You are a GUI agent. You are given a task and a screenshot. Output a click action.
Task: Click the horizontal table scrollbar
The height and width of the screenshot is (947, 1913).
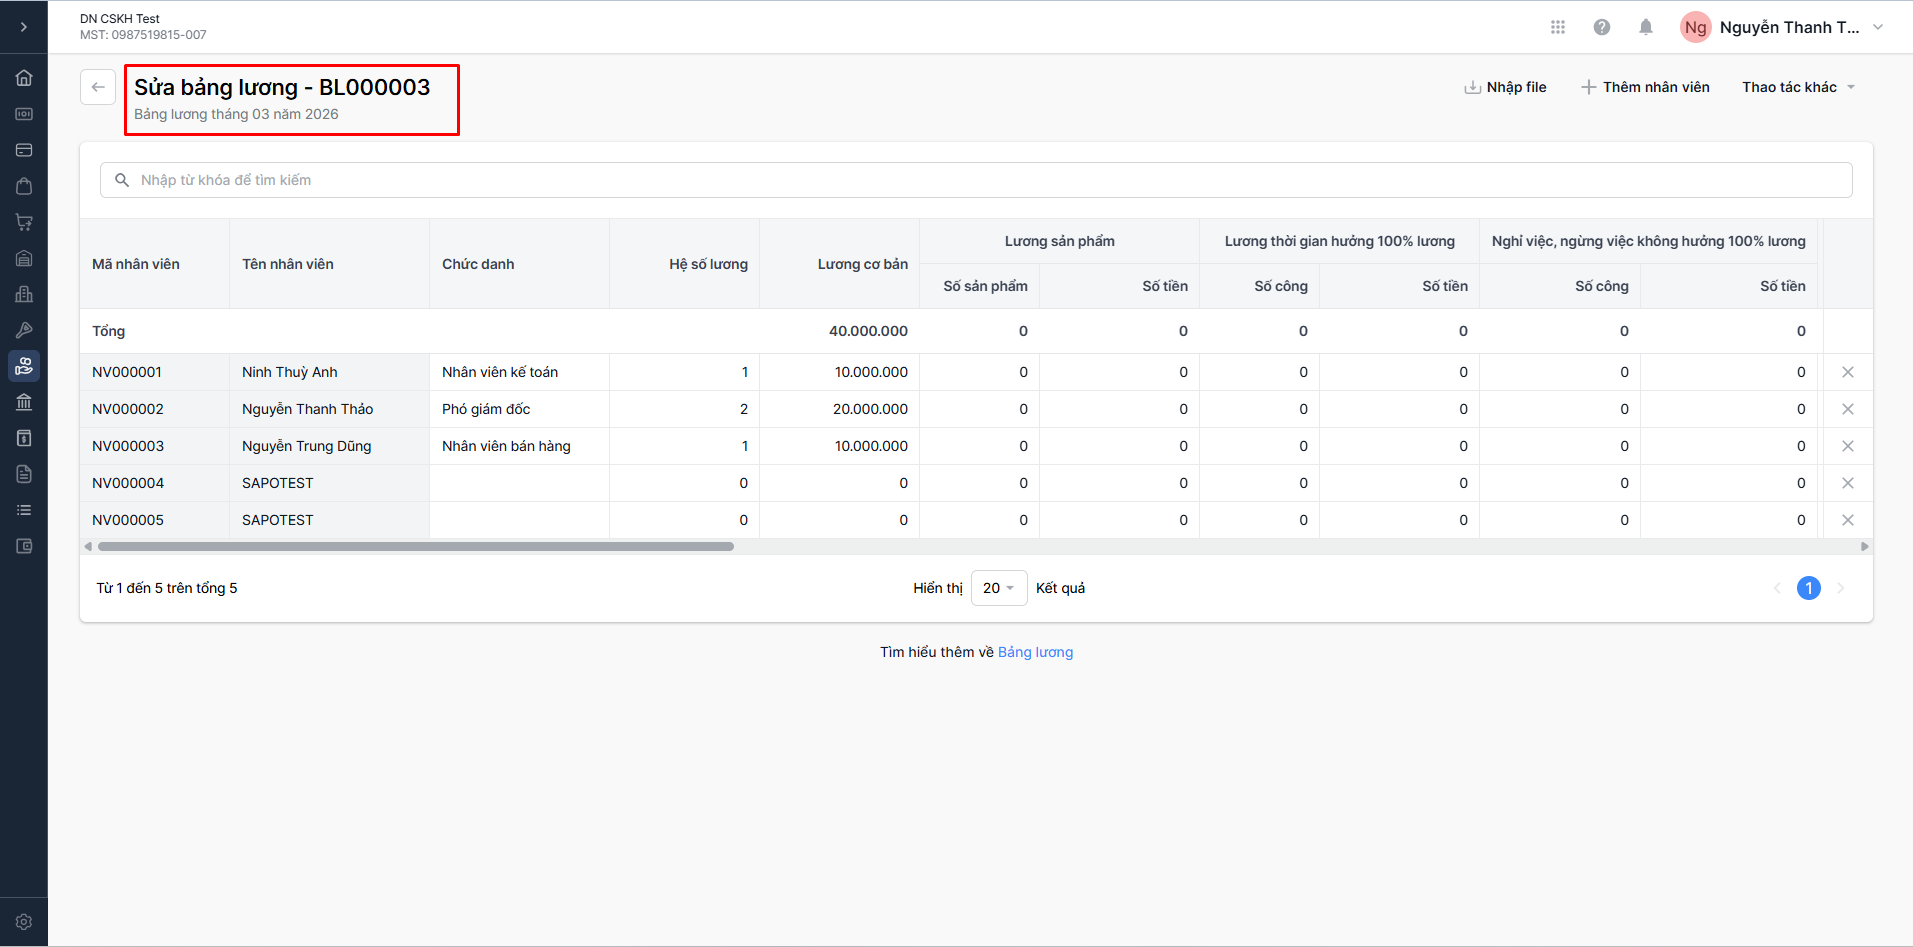point(415,547)
